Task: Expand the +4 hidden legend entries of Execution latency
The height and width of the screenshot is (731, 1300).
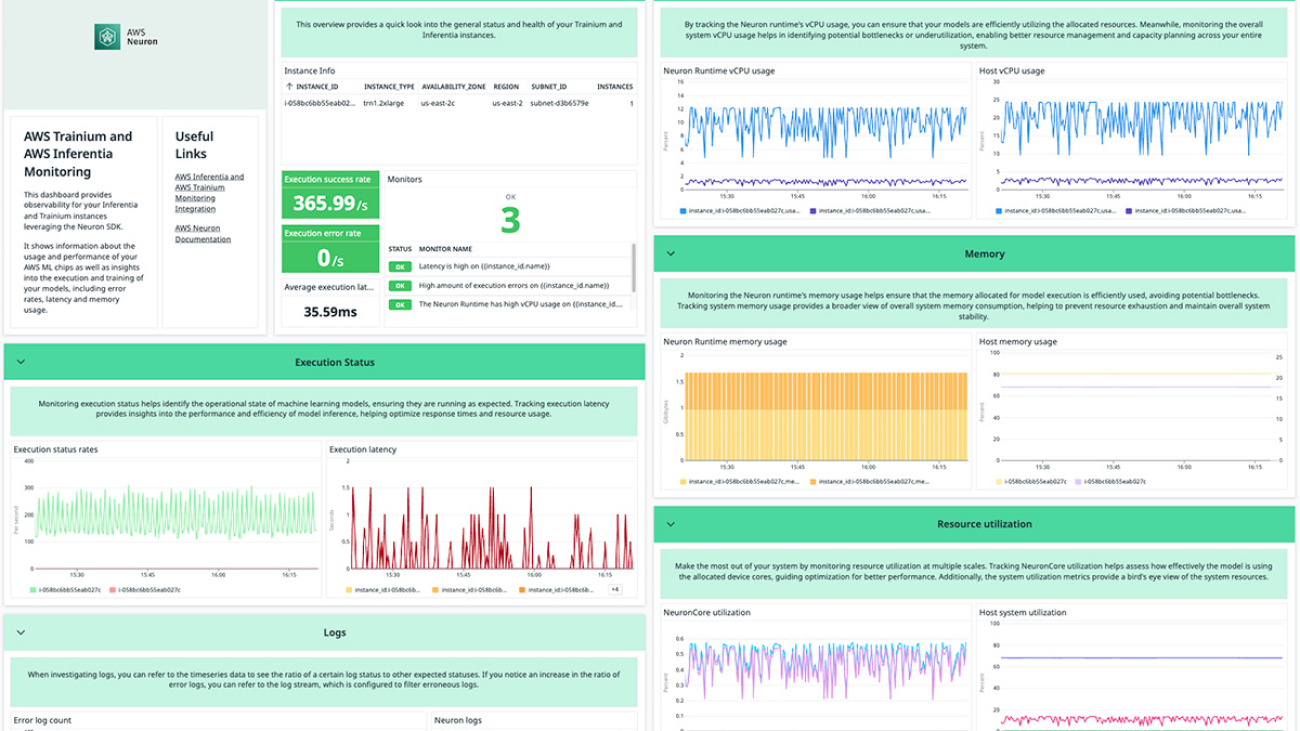Action: (x=615, y=590)
